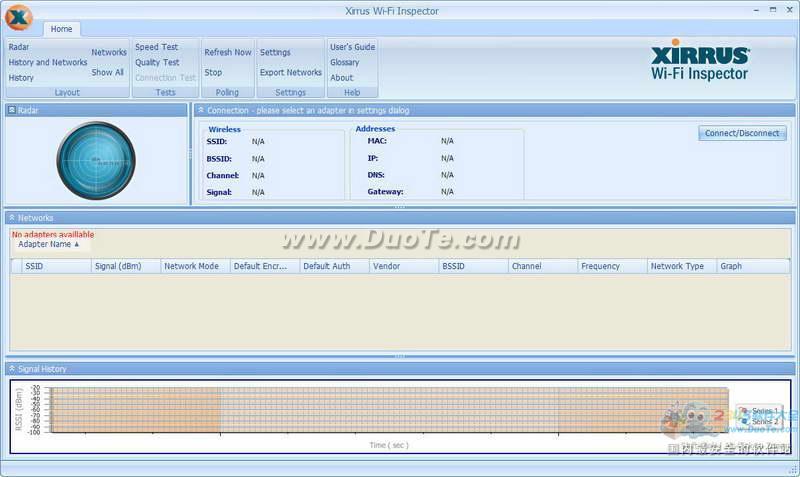Click the Channel N/A value
This screenshot has width=800, height=477.
click(x=258, y=175)
